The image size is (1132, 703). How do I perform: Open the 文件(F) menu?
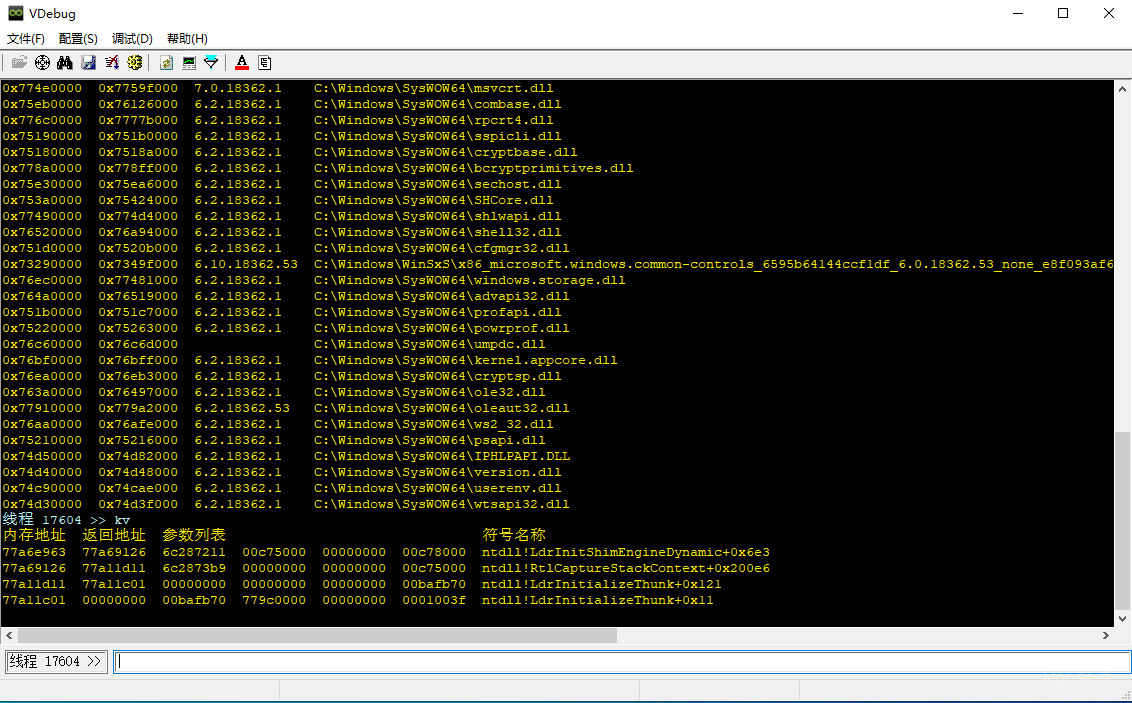tap(26, 39)
